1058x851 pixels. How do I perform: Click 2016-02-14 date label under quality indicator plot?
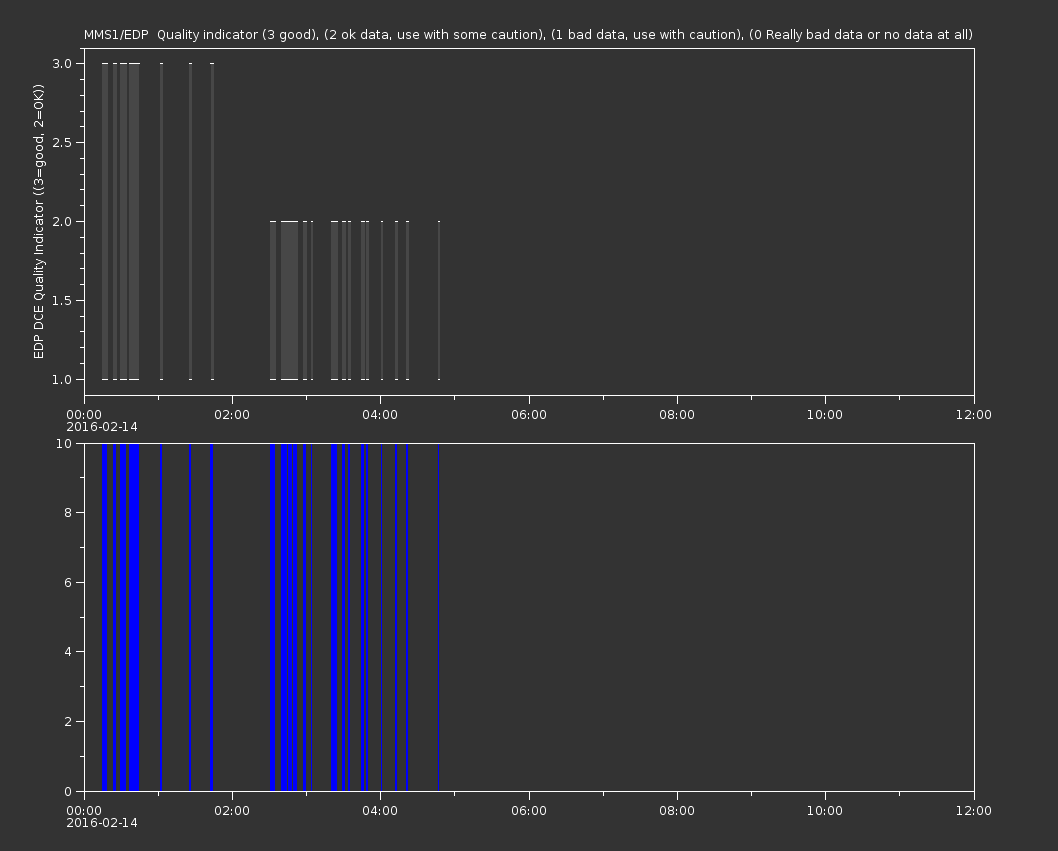pos(102,427)
